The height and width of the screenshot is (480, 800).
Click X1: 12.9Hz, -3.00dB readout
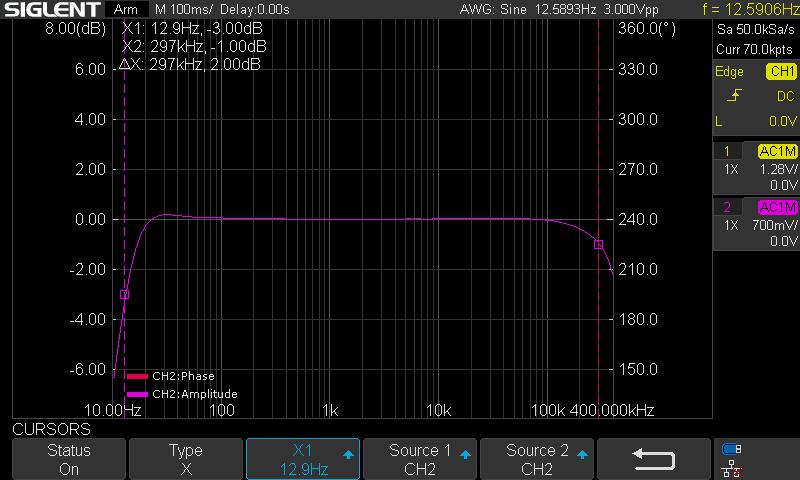(x=192, y=28)
